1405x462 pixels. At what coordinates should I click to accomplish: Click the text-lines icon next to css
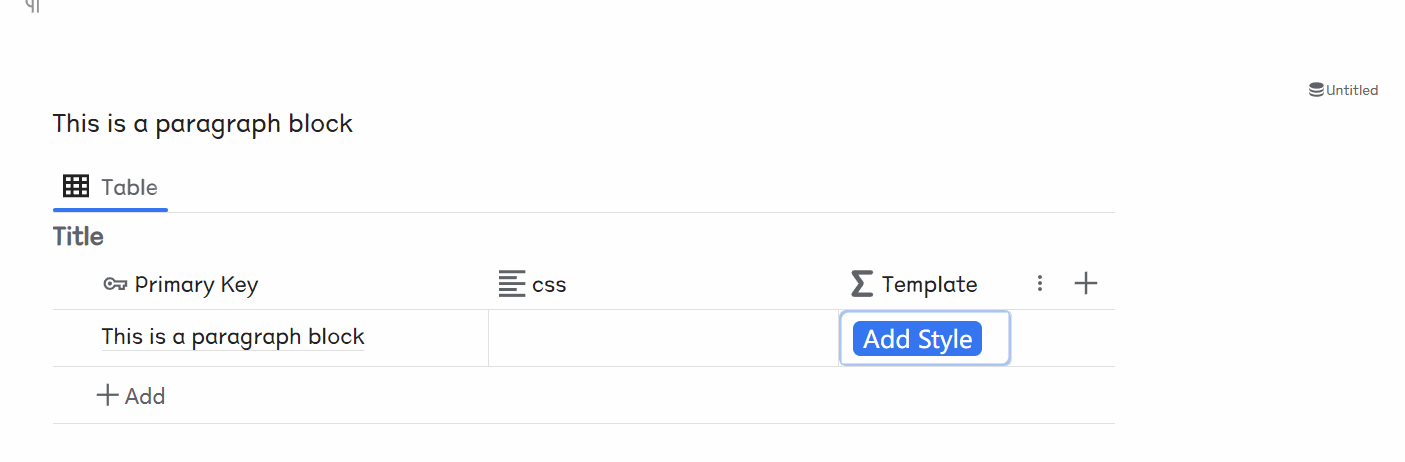pos(512,285)
